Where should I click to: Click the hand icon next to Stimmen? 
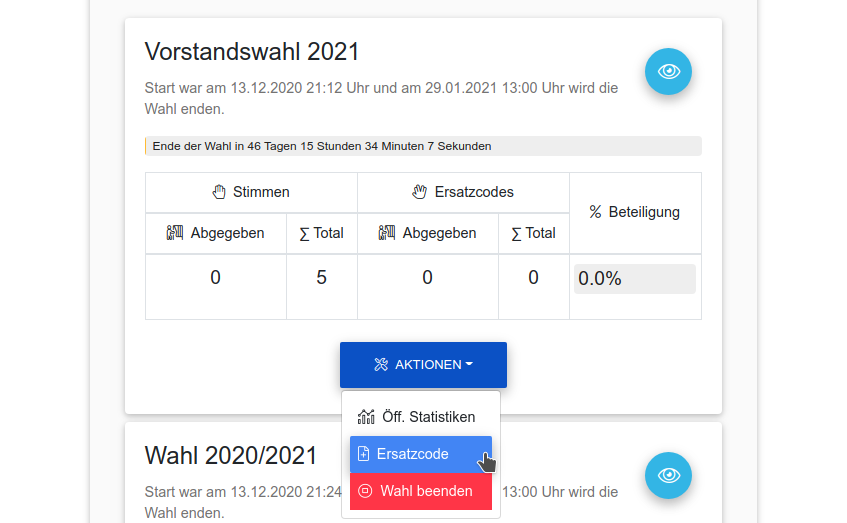[x=219, y=192]
